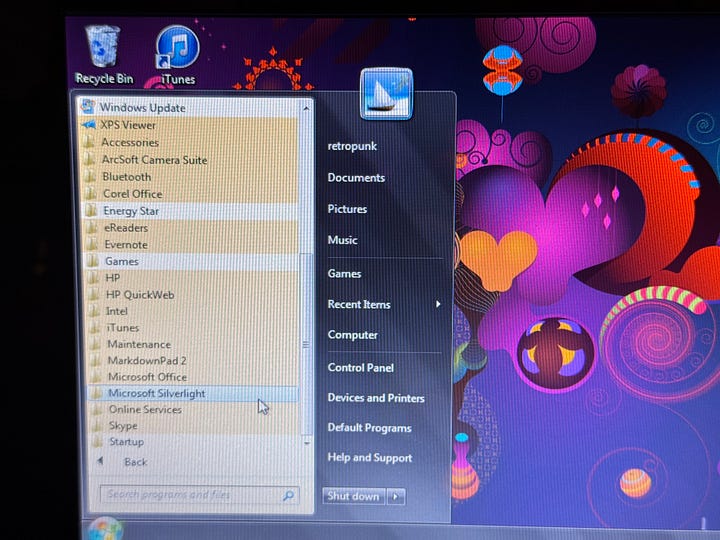The image size is (720, 540).
Task: Open Games in the right Start pane
Action: [x=344, y=274]
